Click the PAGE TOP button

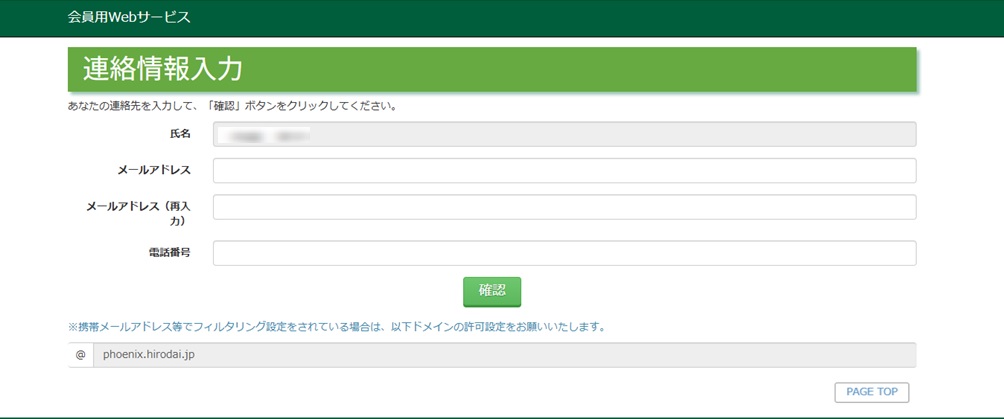(871, 392)
